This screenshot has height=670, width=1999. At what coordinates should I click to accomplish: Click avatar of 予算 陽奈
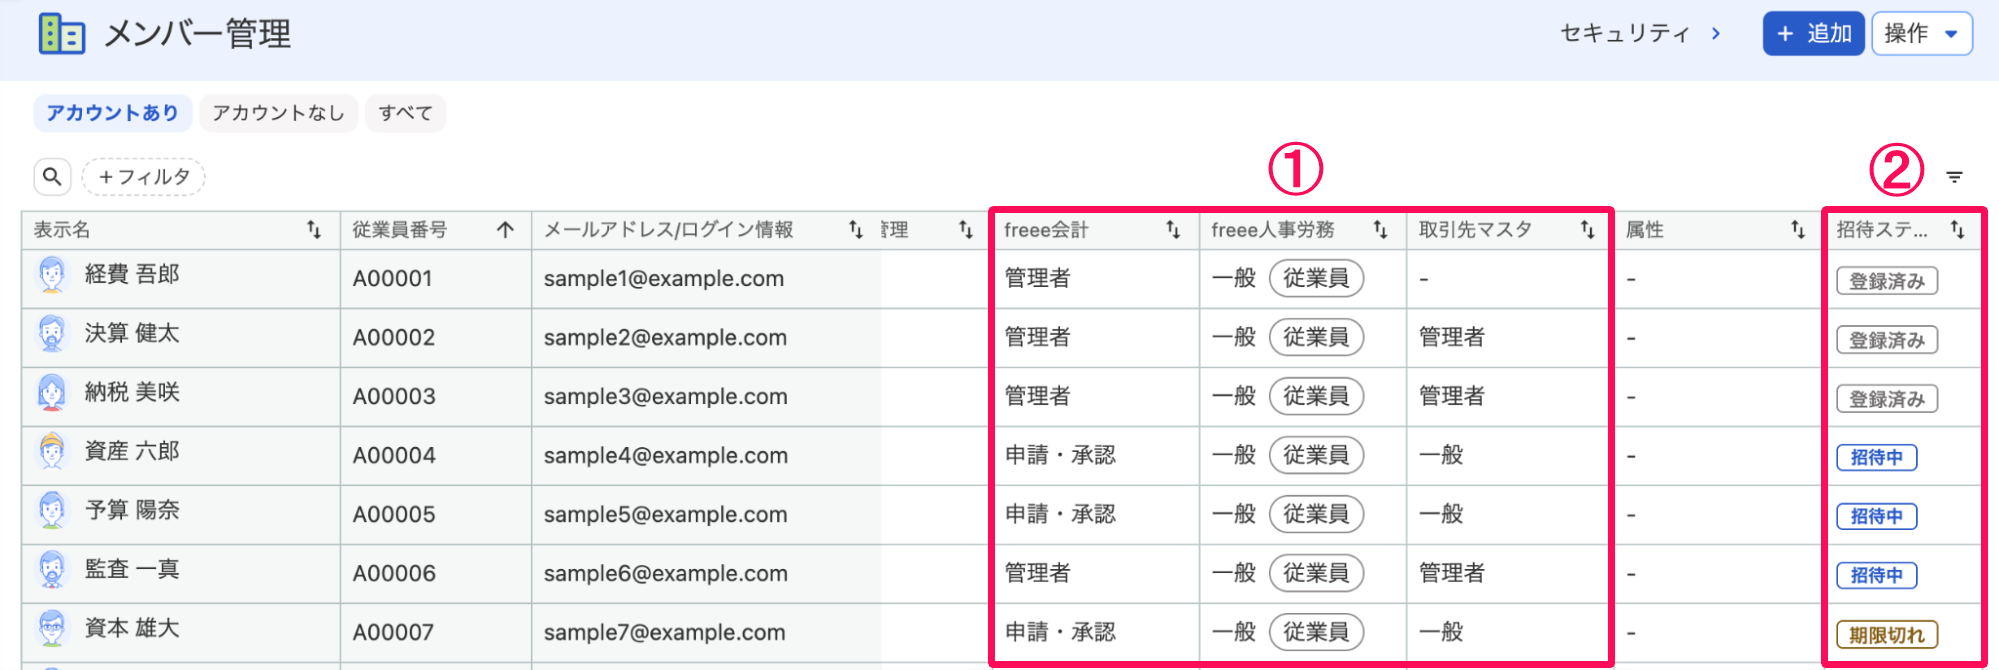tap(52, 511)
